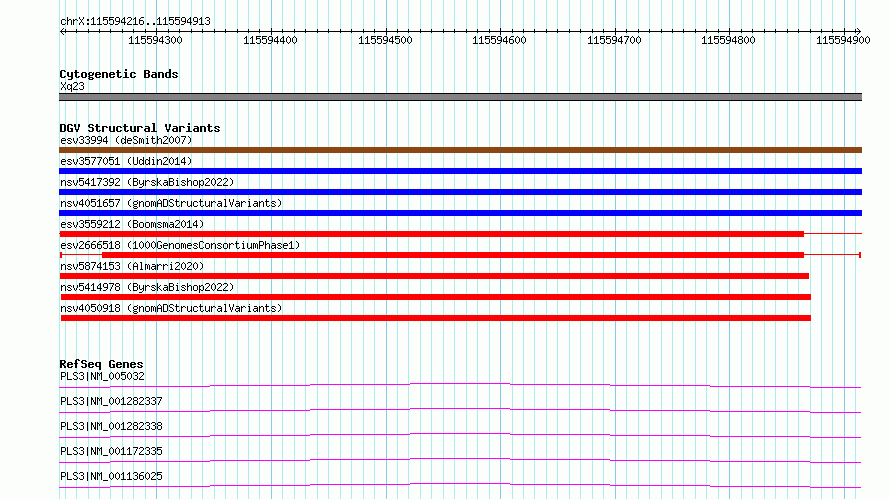Select the blue nsv5417392 variant bar
This screenshot has width=890, height=499.
point(460,192)
